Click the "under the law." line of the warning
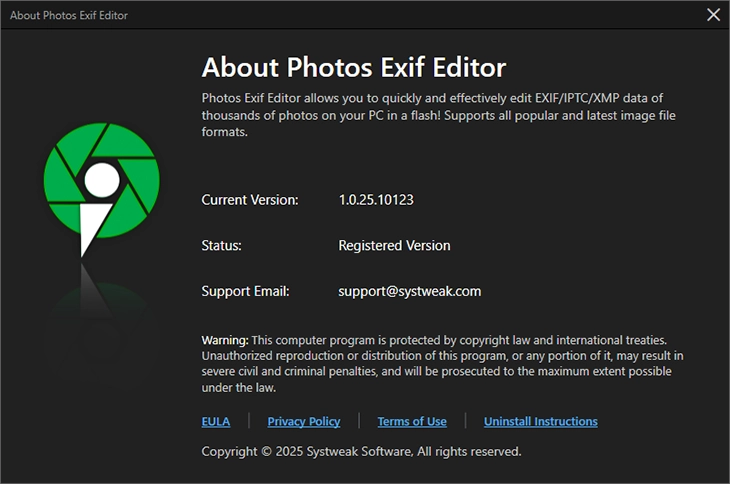Screen dimensions: 730x484 (x=238, y=387)
